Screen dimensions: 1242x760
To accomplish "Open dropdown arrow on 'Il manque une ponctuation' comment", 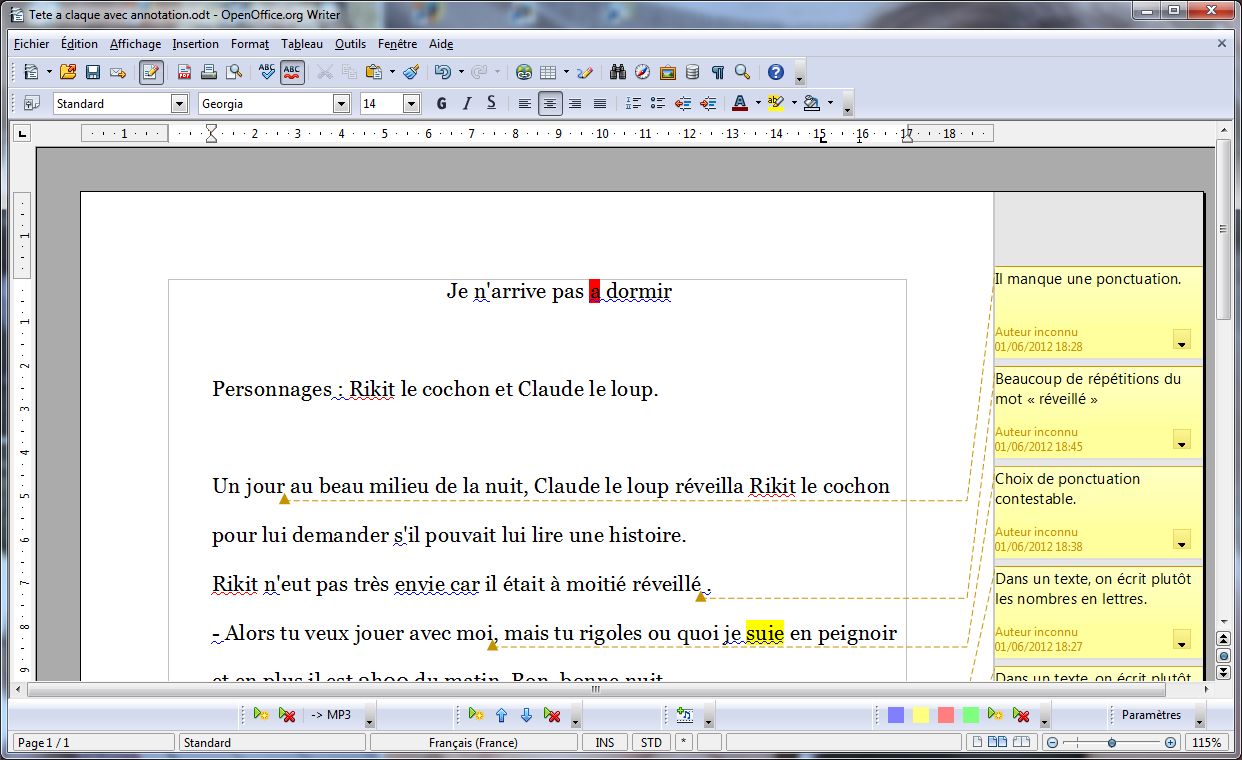I will tap(1181, 341).
